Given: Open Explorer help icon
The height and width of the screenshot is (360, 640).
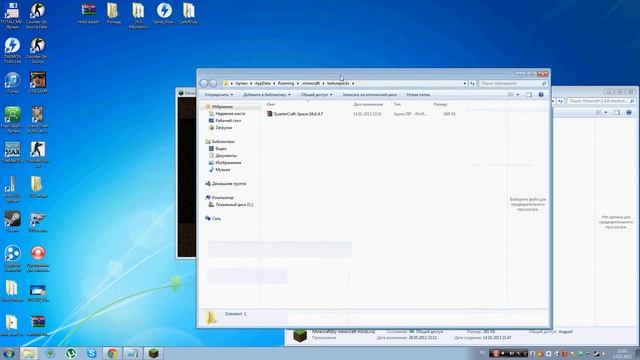Looking at the screenshot, I should 541,95.
